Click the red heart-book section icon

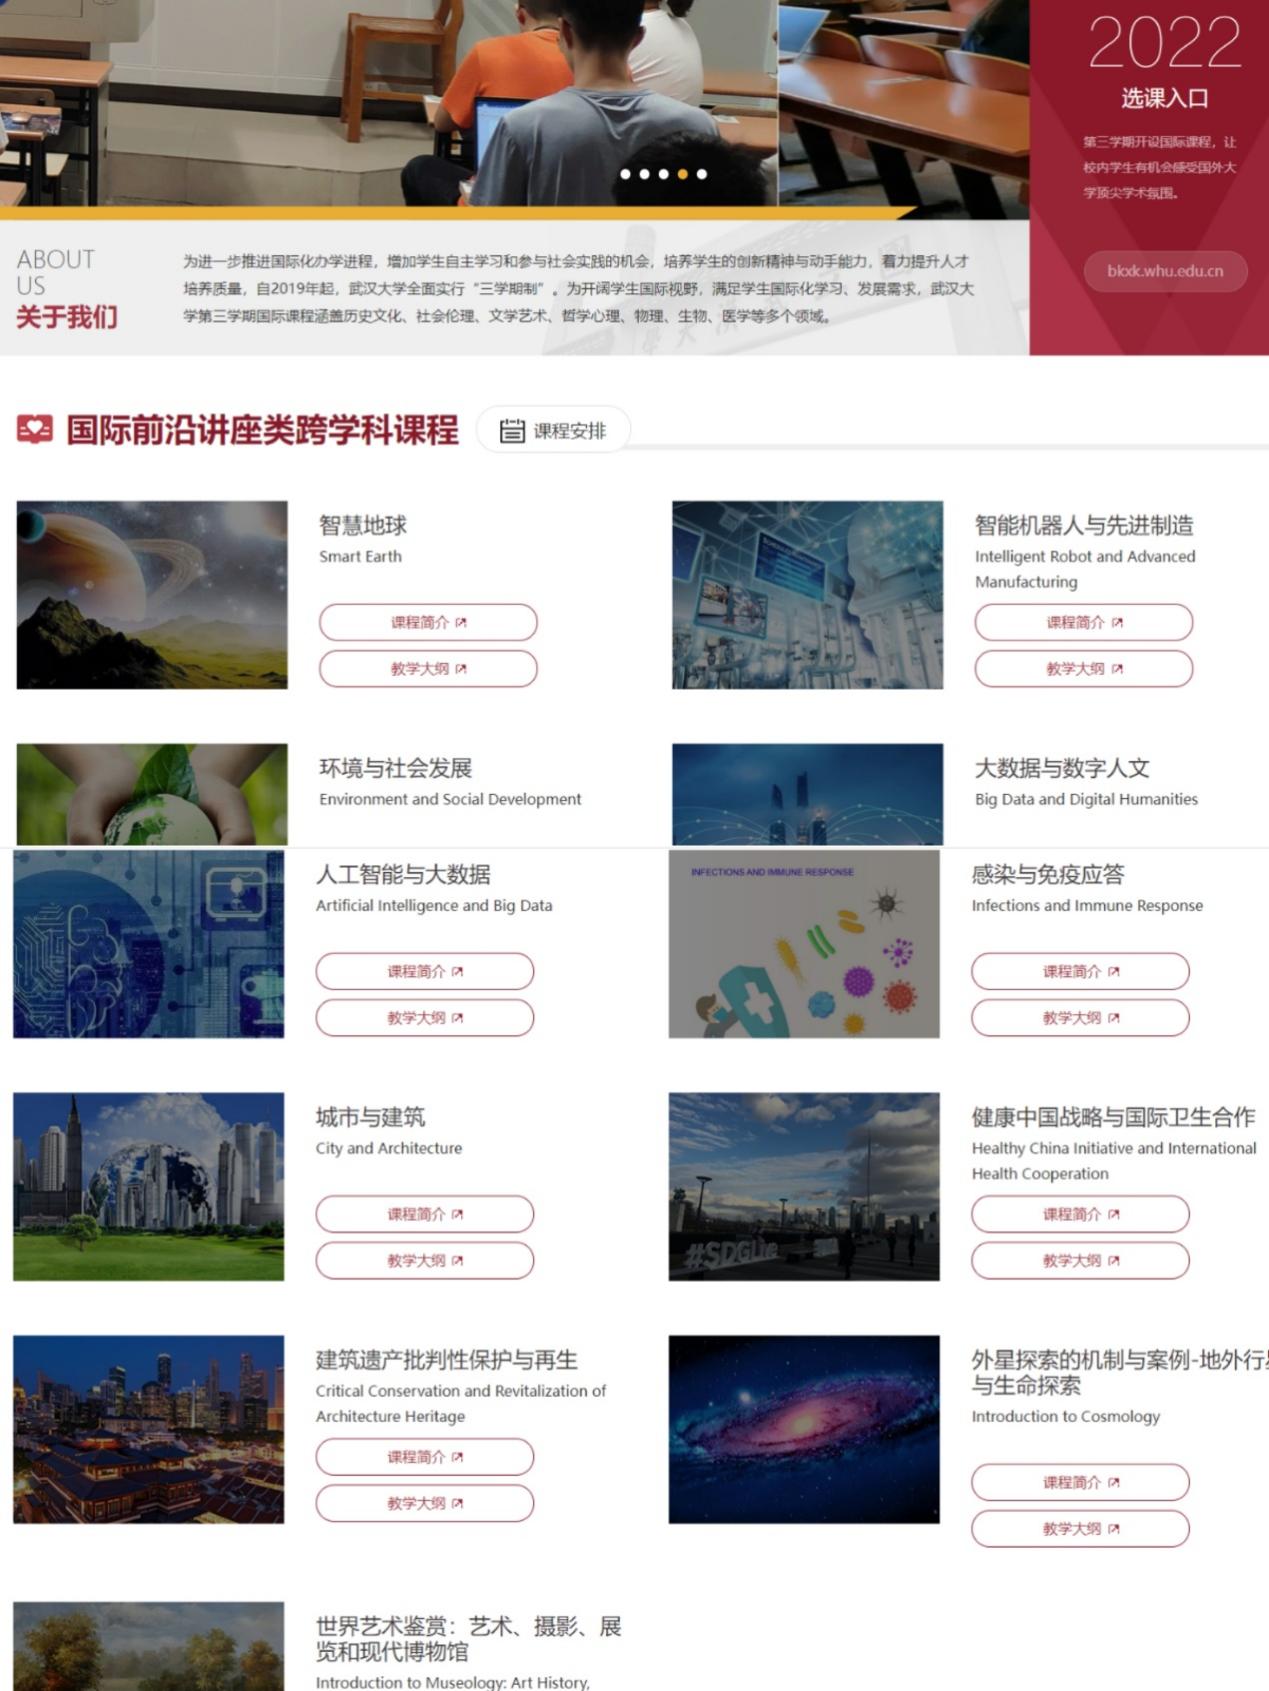click(35, 430)
